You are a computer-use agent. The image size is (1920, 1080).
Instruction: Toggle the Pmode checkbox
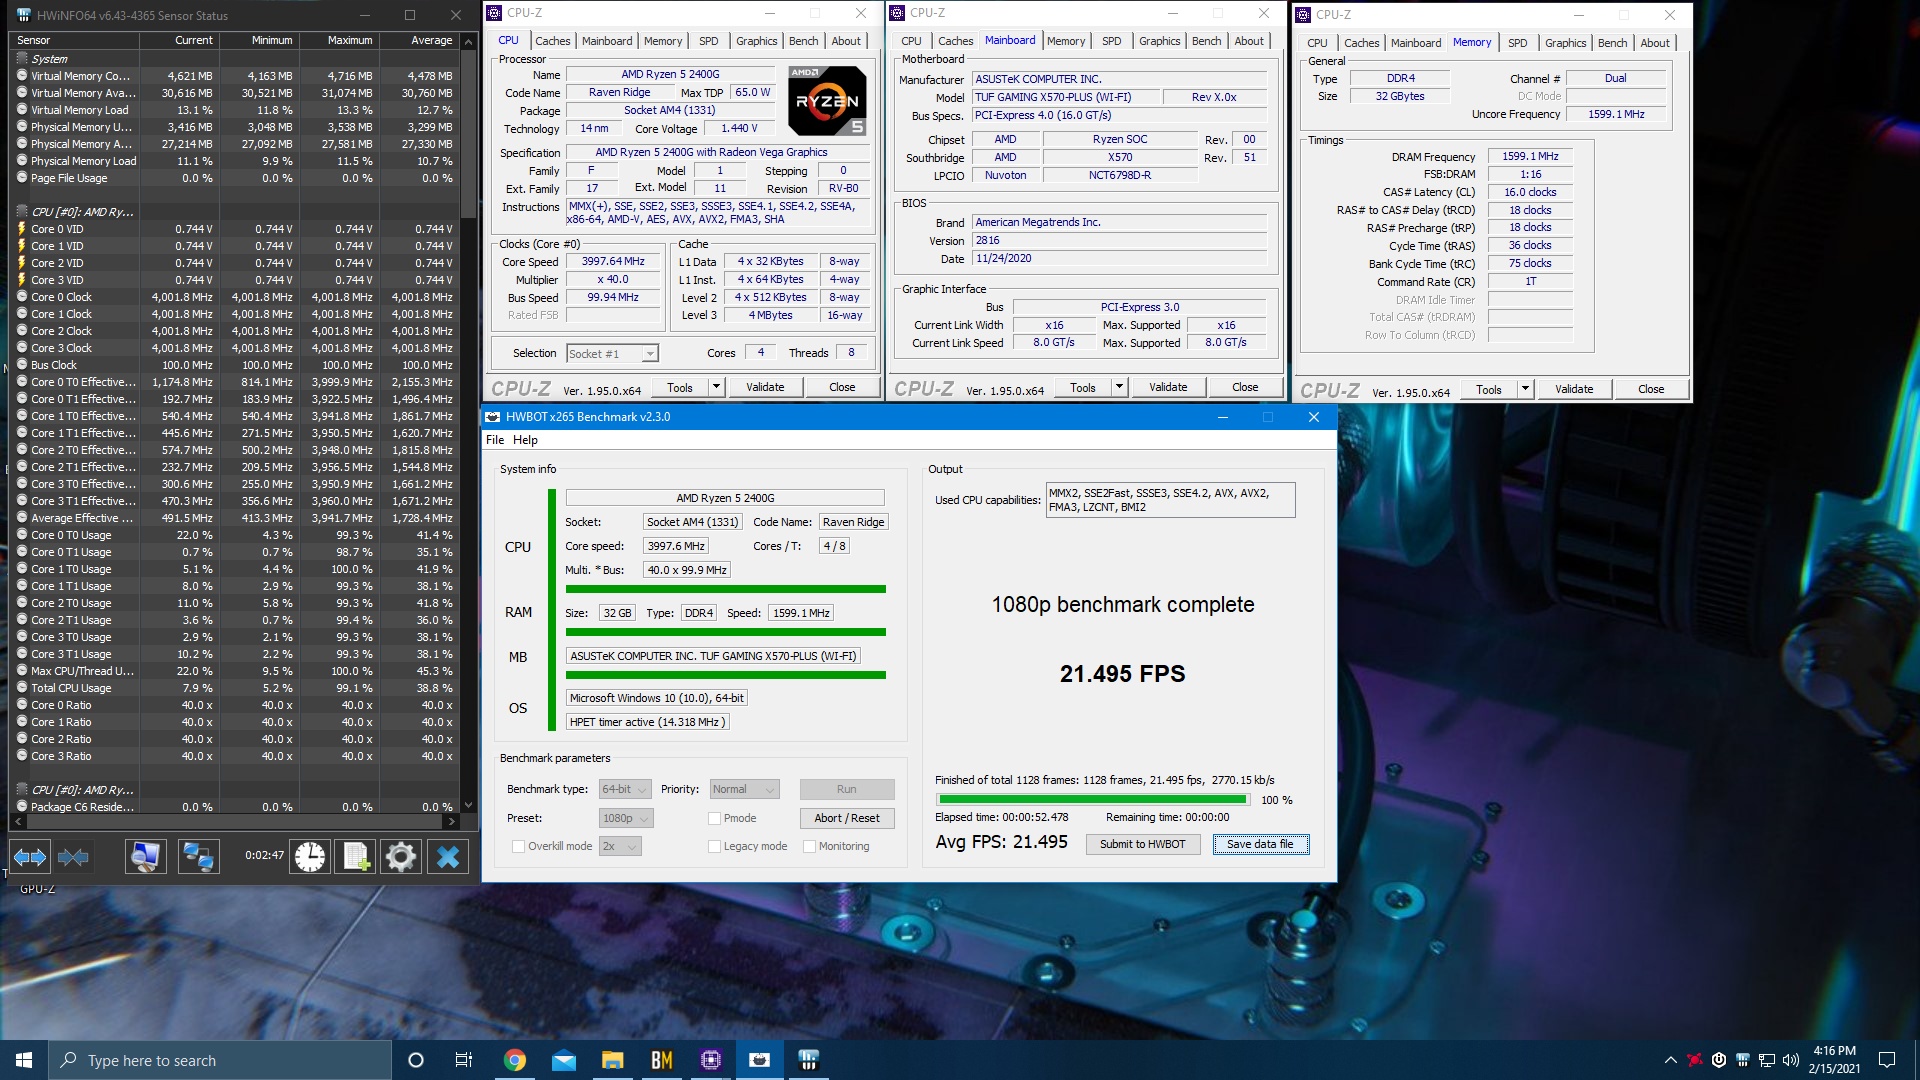click(x=714, y=818)
